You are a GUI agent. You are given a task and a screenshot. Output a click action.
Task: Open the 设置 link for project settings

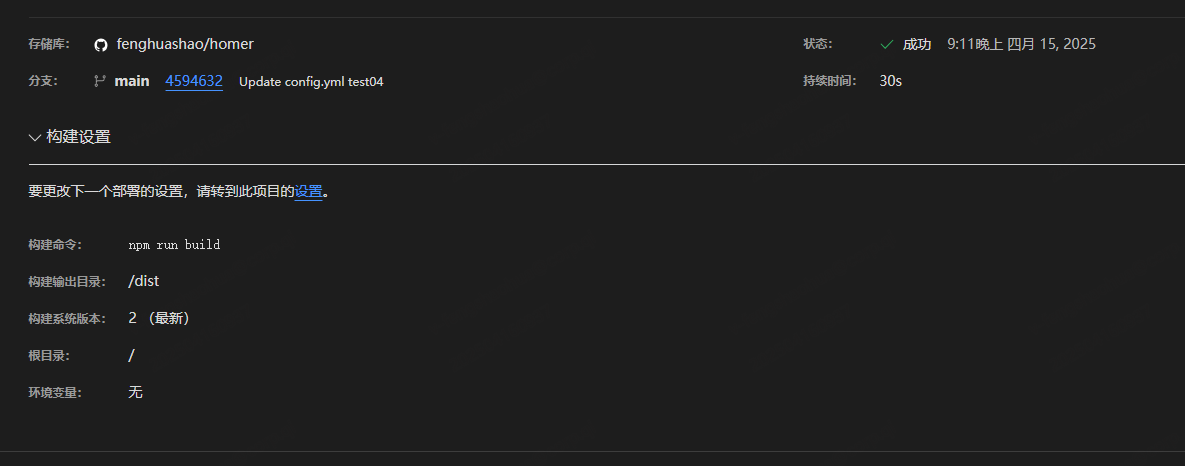coord(308,192)
